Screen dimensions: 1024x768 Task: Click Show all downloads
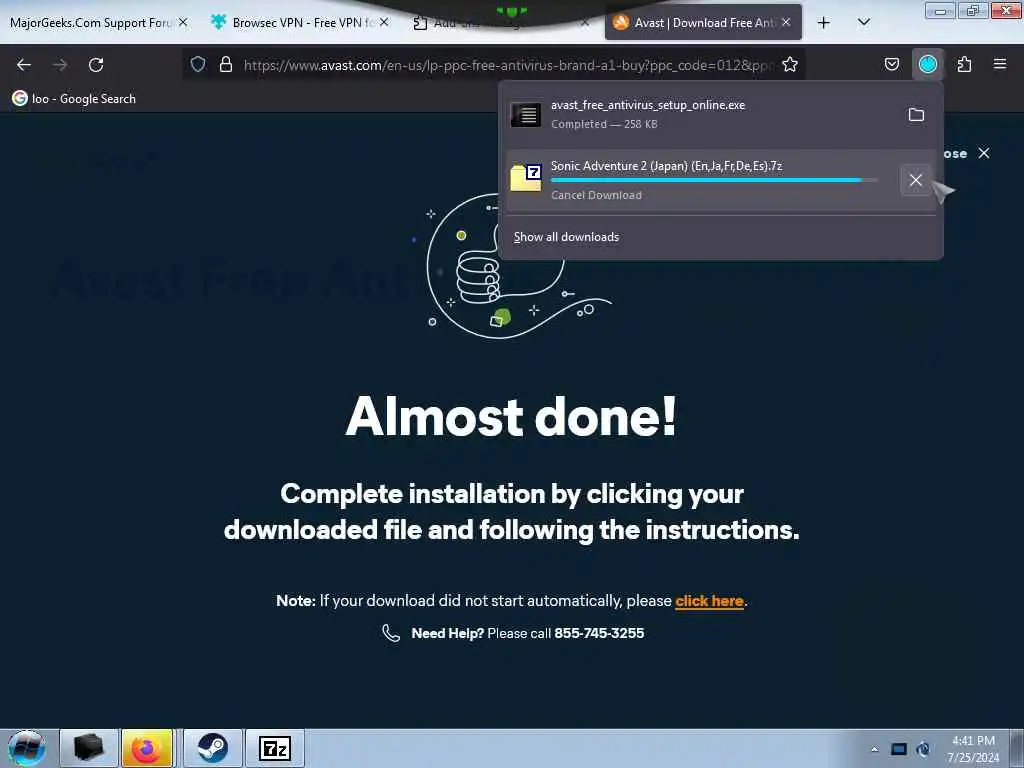coord(566,237)
